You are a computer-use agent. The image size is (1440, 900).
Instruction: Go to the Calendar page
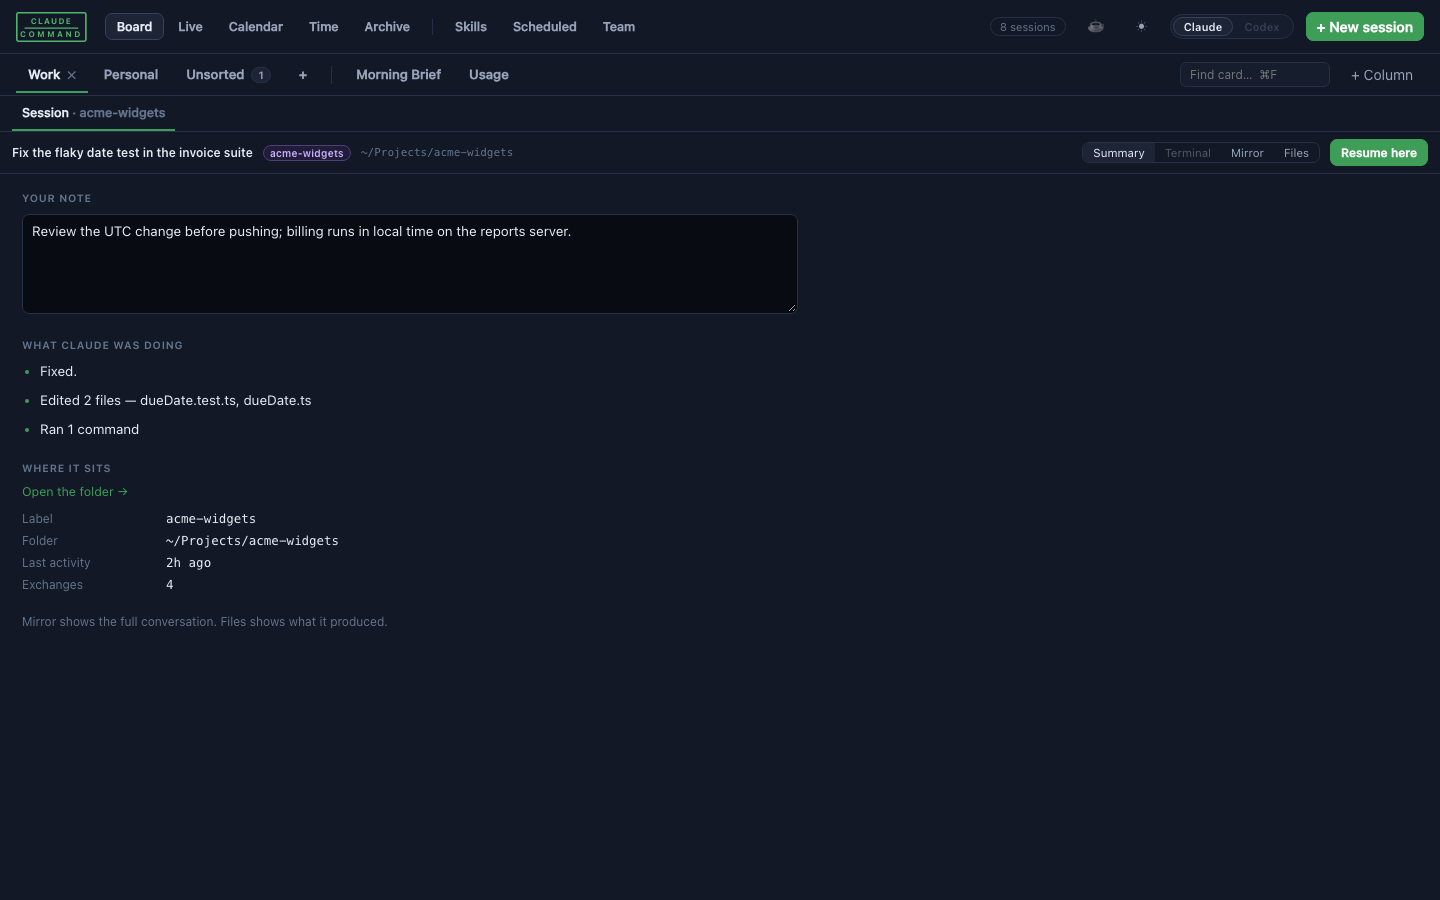click(256, 27)
